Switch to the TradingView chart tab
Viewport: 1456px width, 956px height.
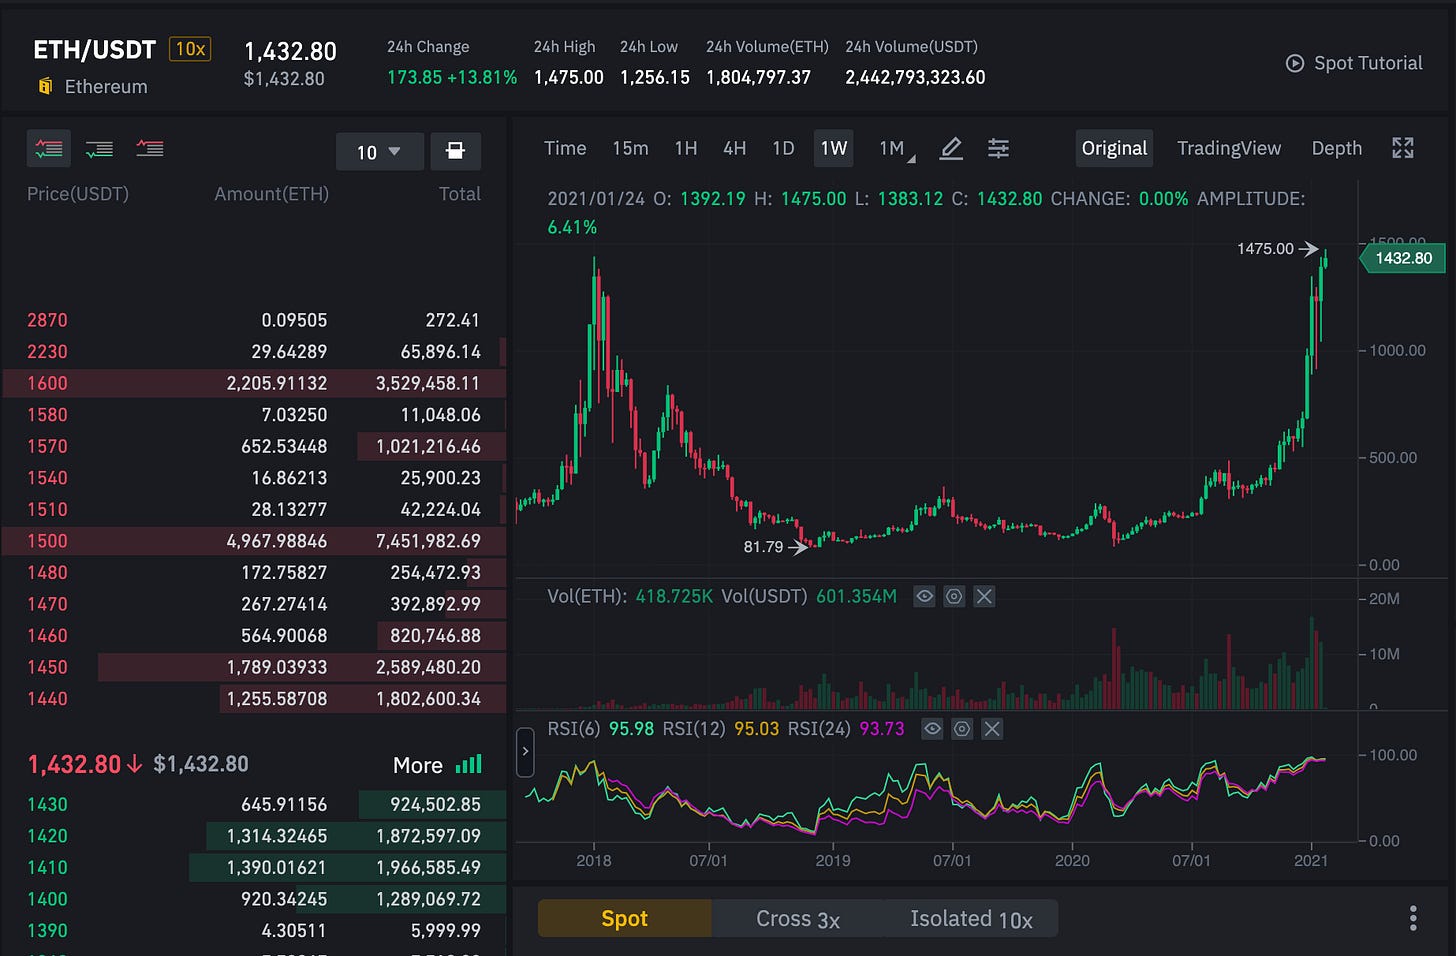(1228, 149)
